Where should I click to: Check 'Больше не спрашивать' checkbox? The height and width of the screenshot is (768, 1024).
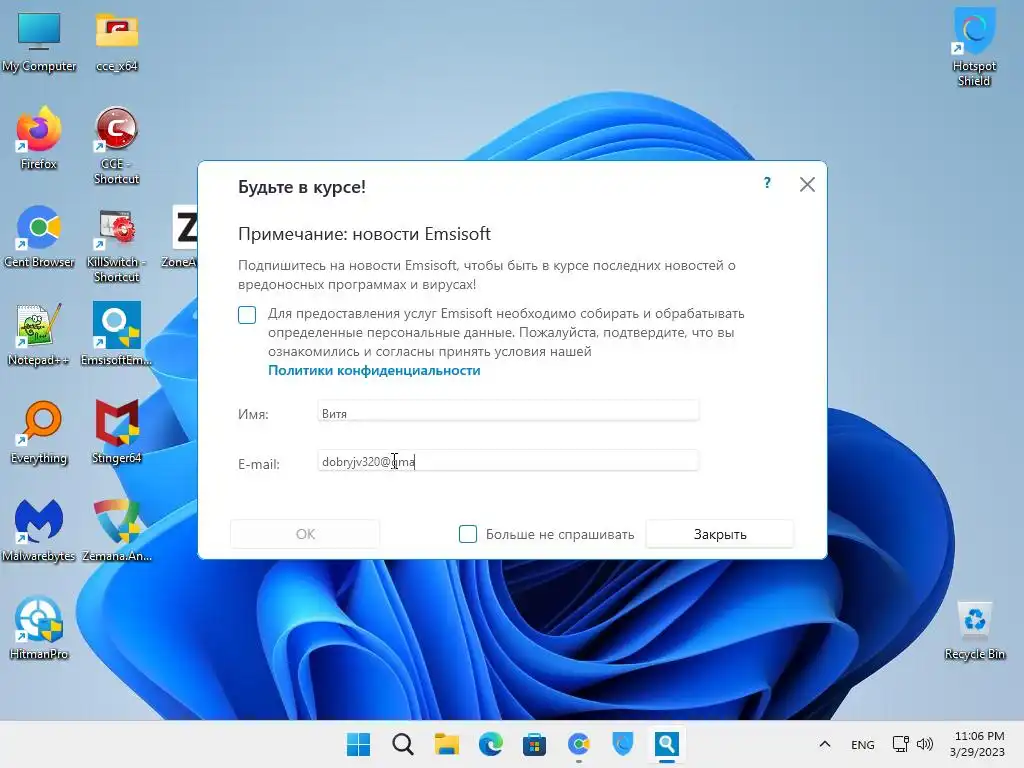(468, 534)
